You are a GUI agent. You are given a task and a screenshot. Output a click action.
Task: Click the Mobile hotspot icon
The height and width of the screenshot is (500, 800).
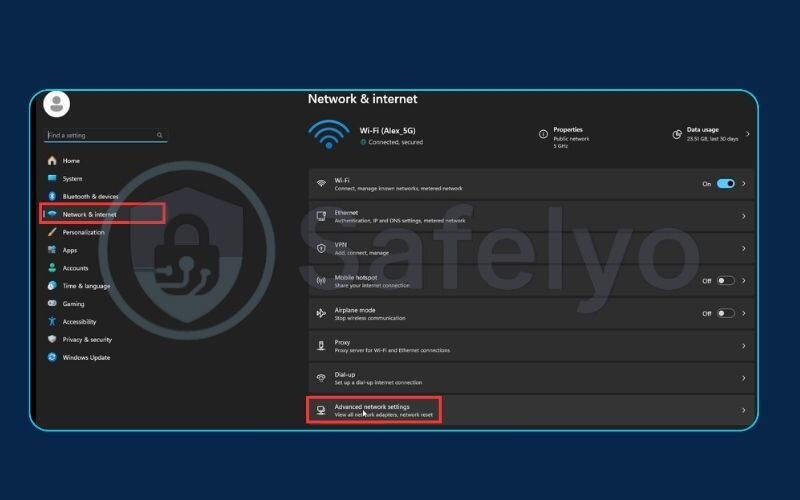pos(321,281)
